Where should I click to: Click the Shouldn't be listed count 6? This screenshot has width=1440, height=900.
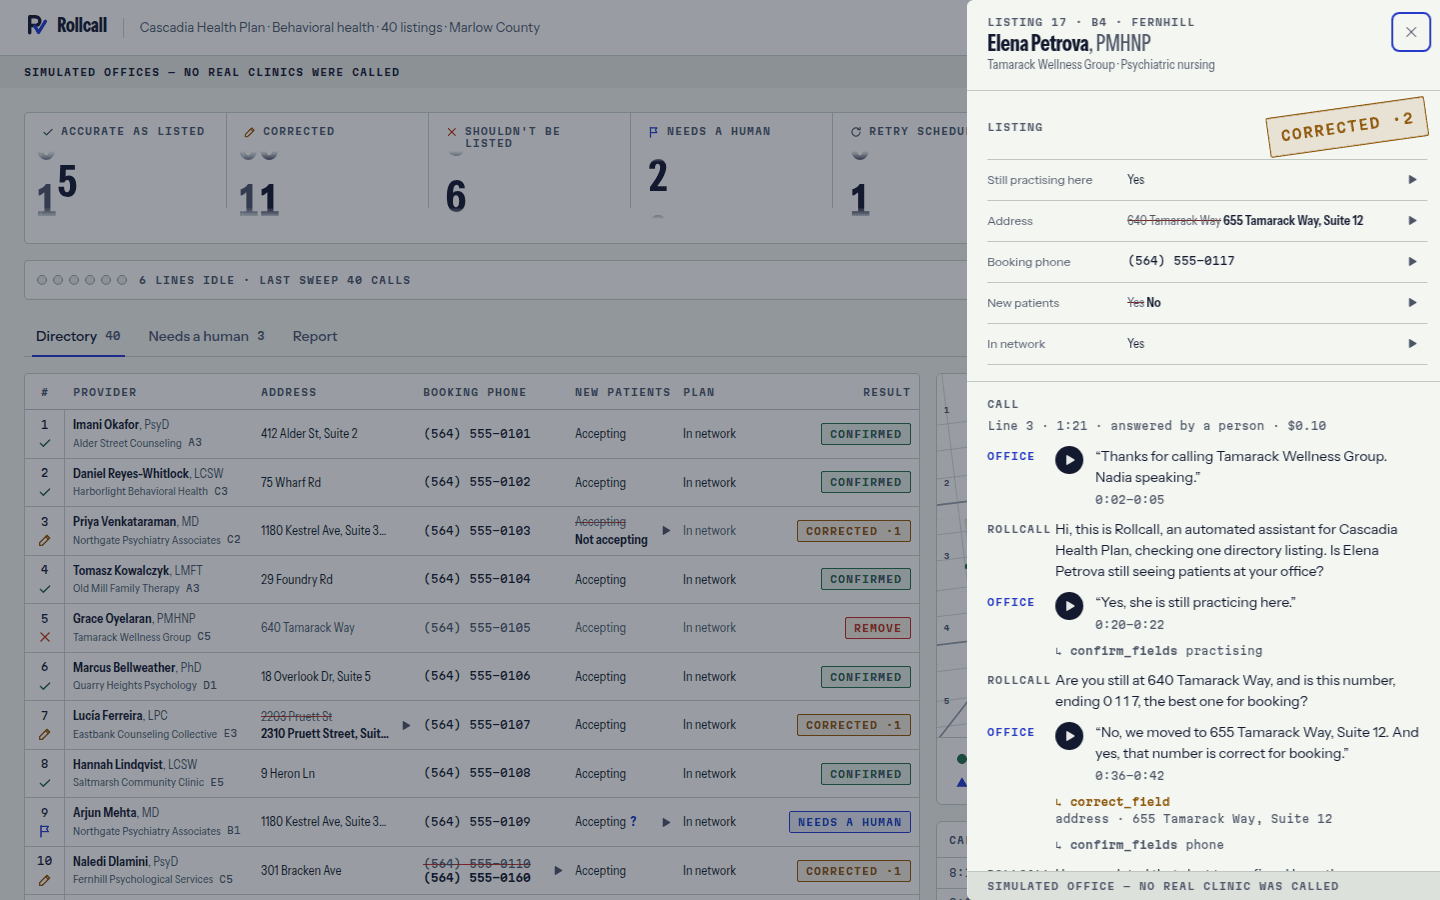point(456,197)
